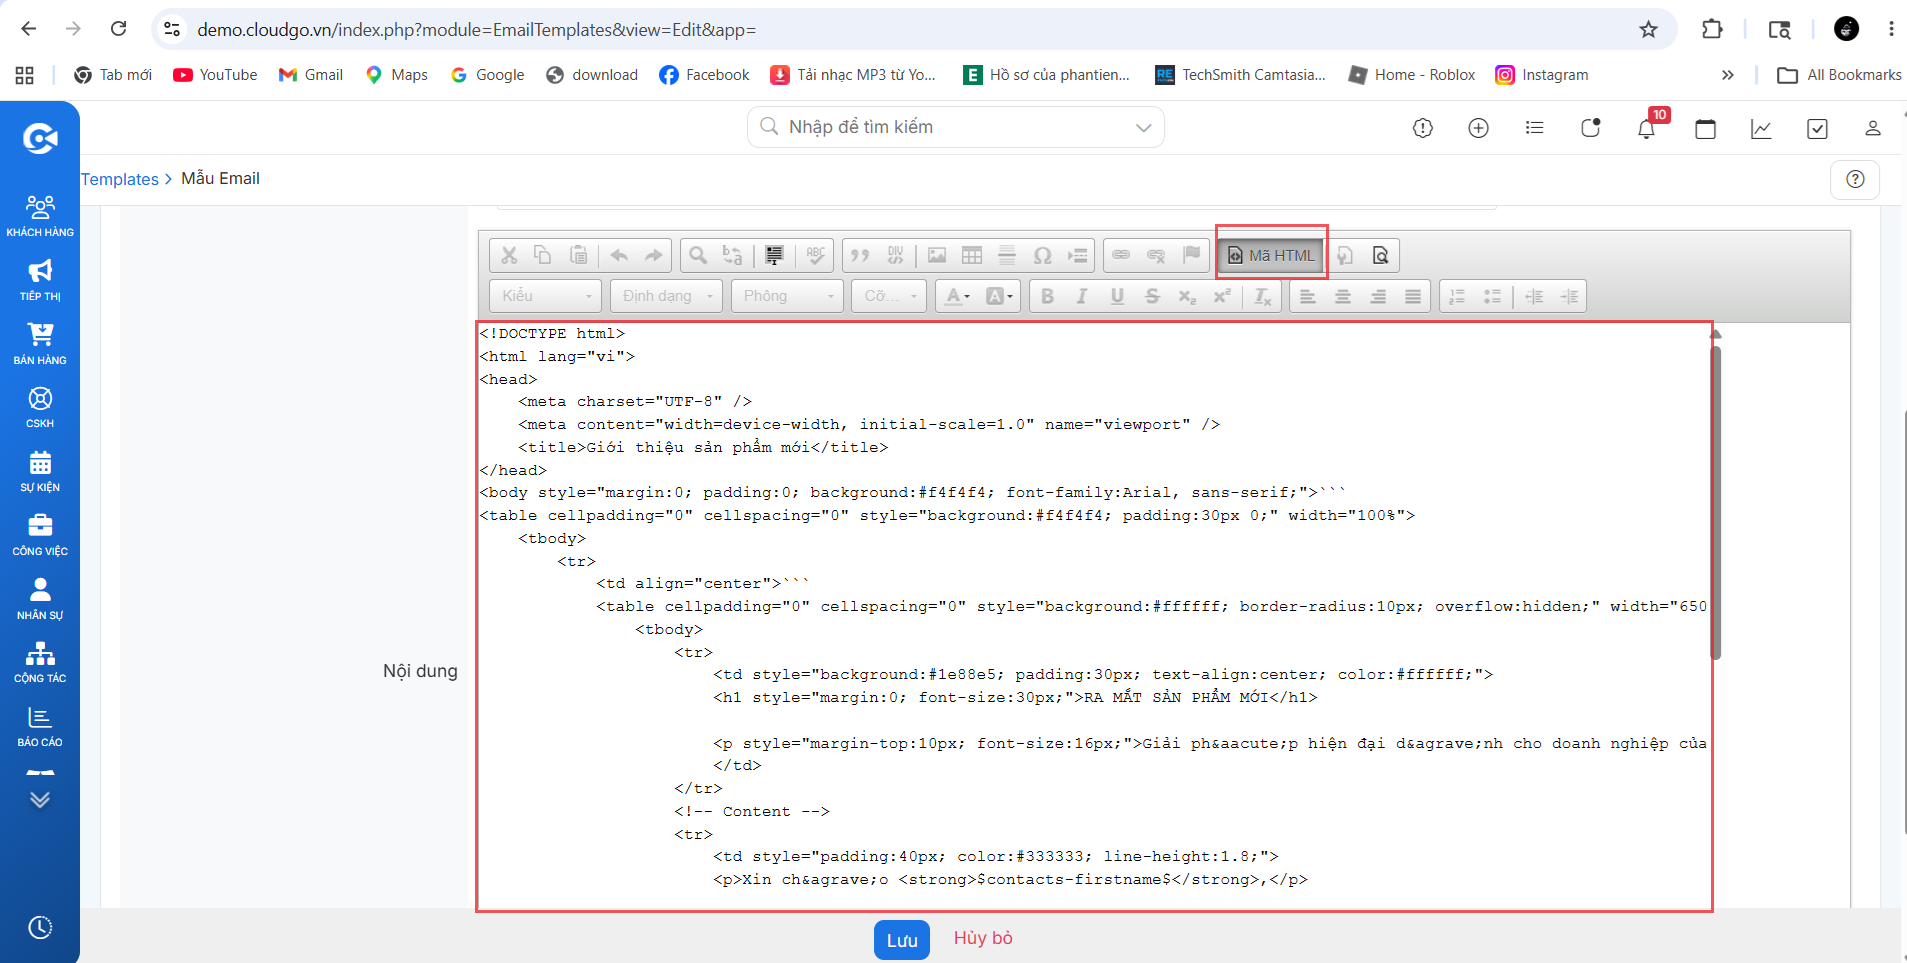Toggle Italic formatting

[x=1082, y=296]
